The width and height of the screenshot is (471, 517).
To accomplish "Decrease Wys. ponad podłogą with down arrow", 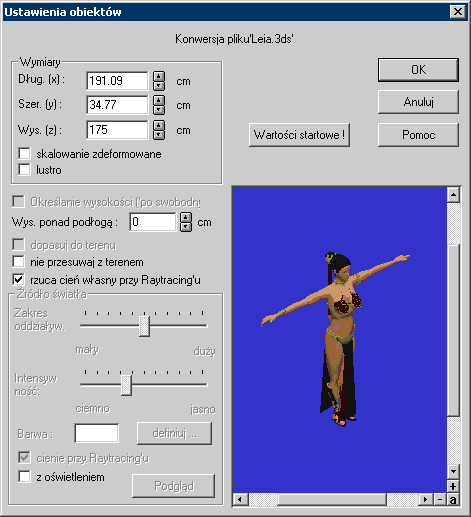I will point(186,227).
